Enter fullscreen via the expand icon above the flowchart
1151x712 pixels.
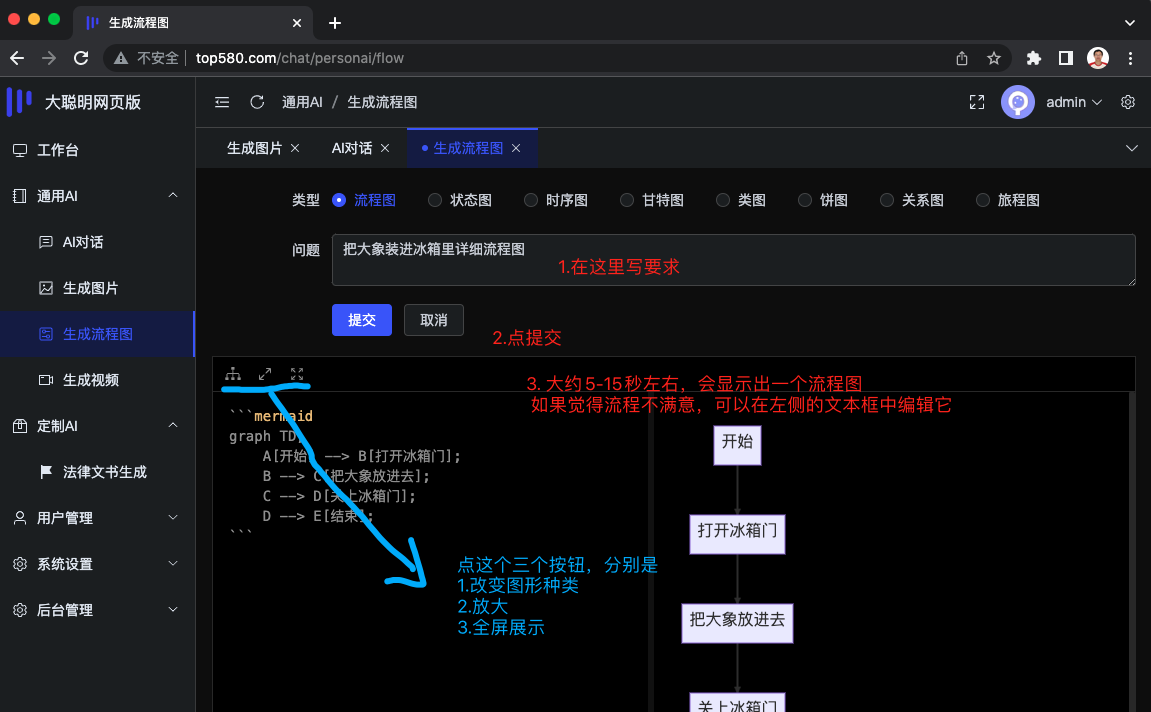click(x=296, y=372)
